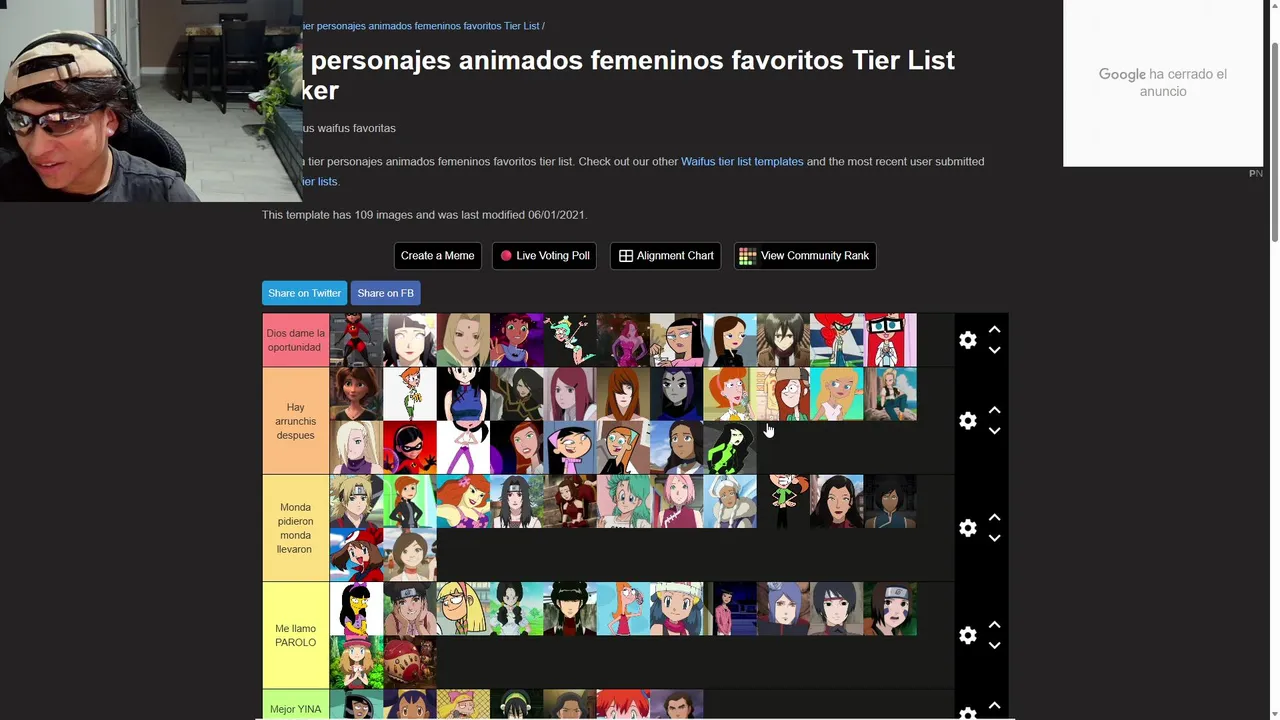The image size is (1280, 720).
Task: Follow the 'Waifus tier list templates' link
Action: pyautogui.click(x=742, y=161)
